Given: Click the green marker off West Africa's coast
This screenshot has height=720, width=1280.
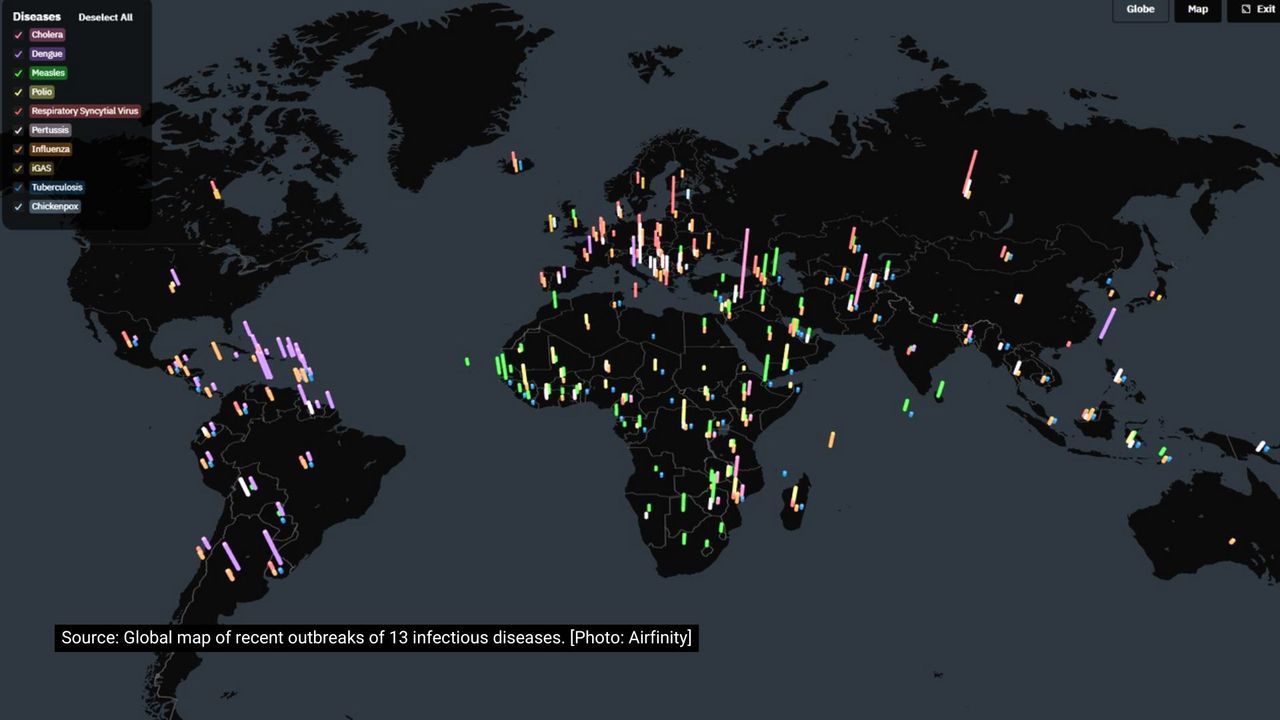Looking at the screenshot, I should [467, 361].
